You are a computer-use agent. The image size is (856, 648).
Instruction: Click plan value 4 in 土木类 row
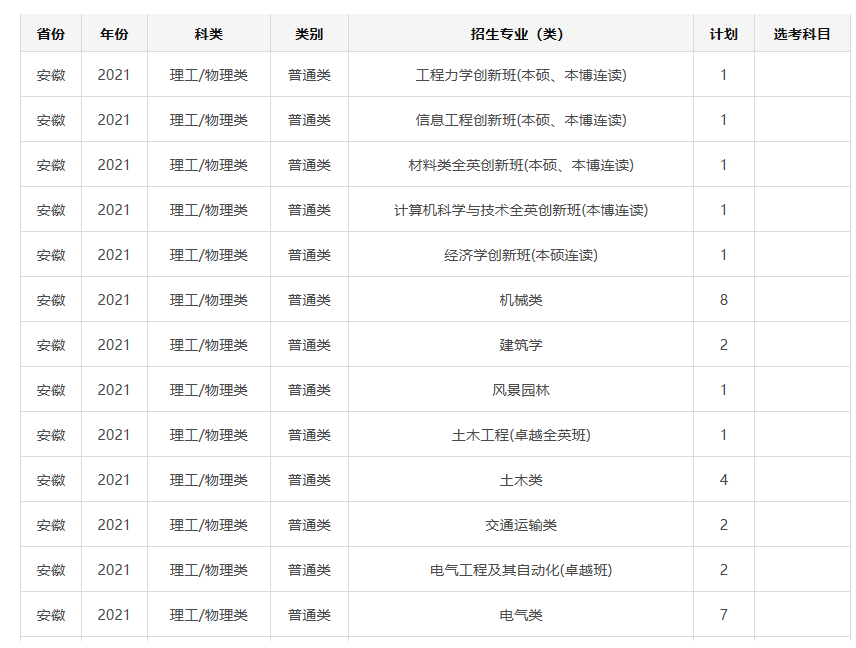point(723,480)
